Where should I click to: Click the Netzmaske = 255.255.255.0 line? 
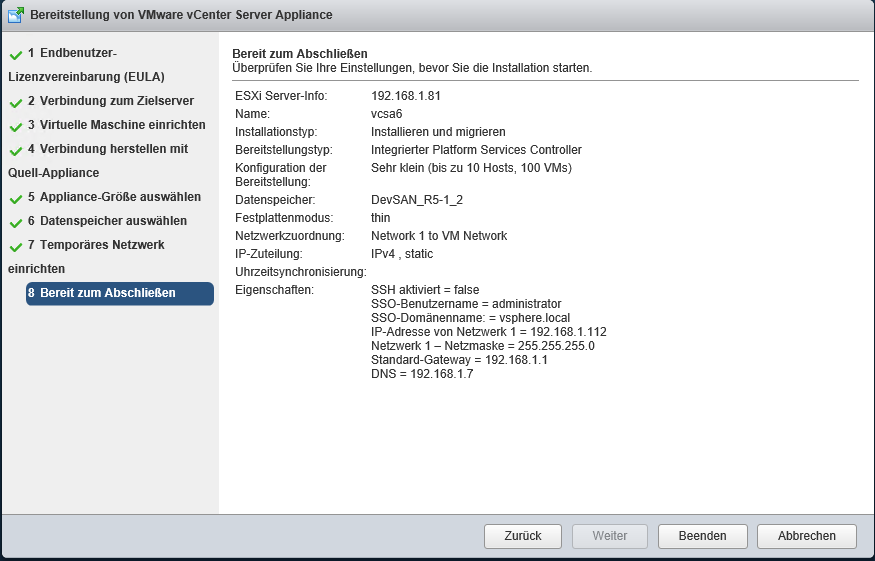(483, 346)
